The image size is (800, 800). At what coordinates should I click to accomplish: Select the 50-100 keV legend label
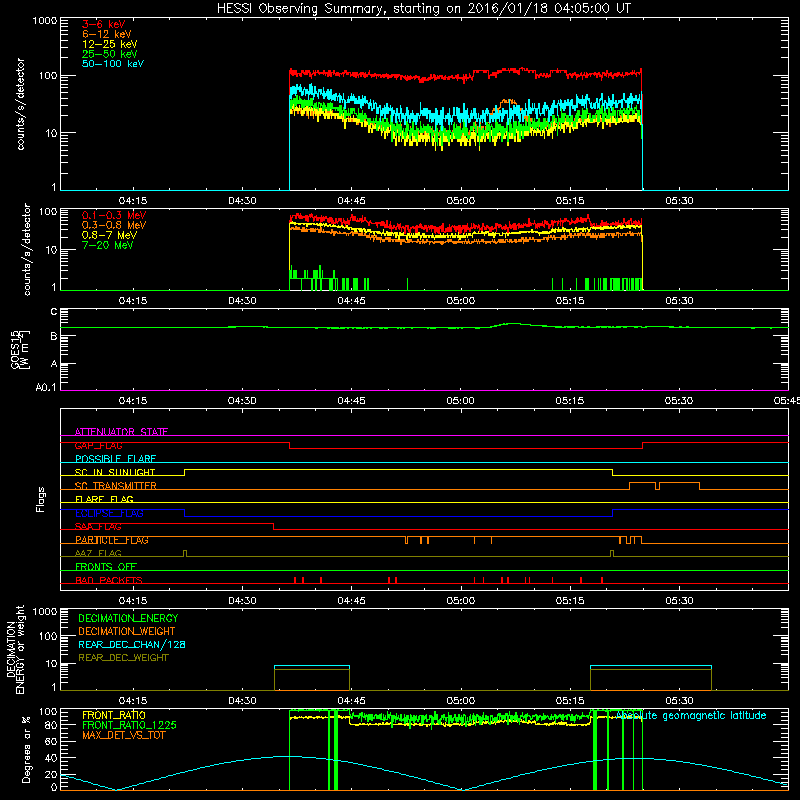(x=113, y=64)
